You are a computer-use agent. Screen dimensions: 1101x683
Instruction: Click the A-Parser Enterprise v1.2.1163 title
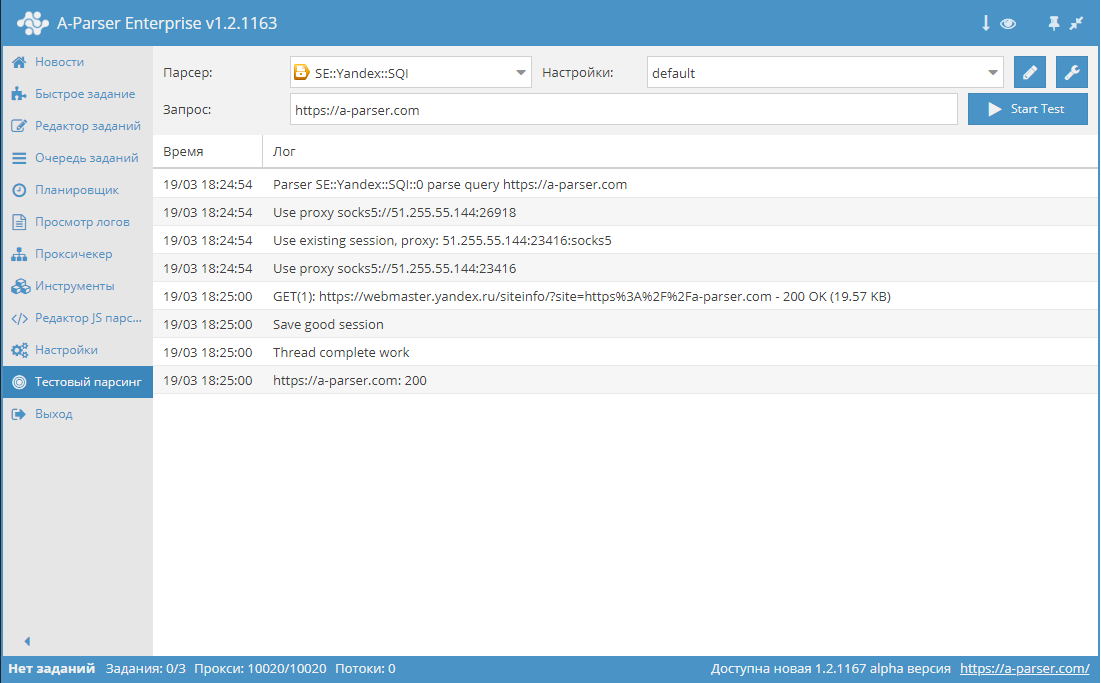(167, 23)
